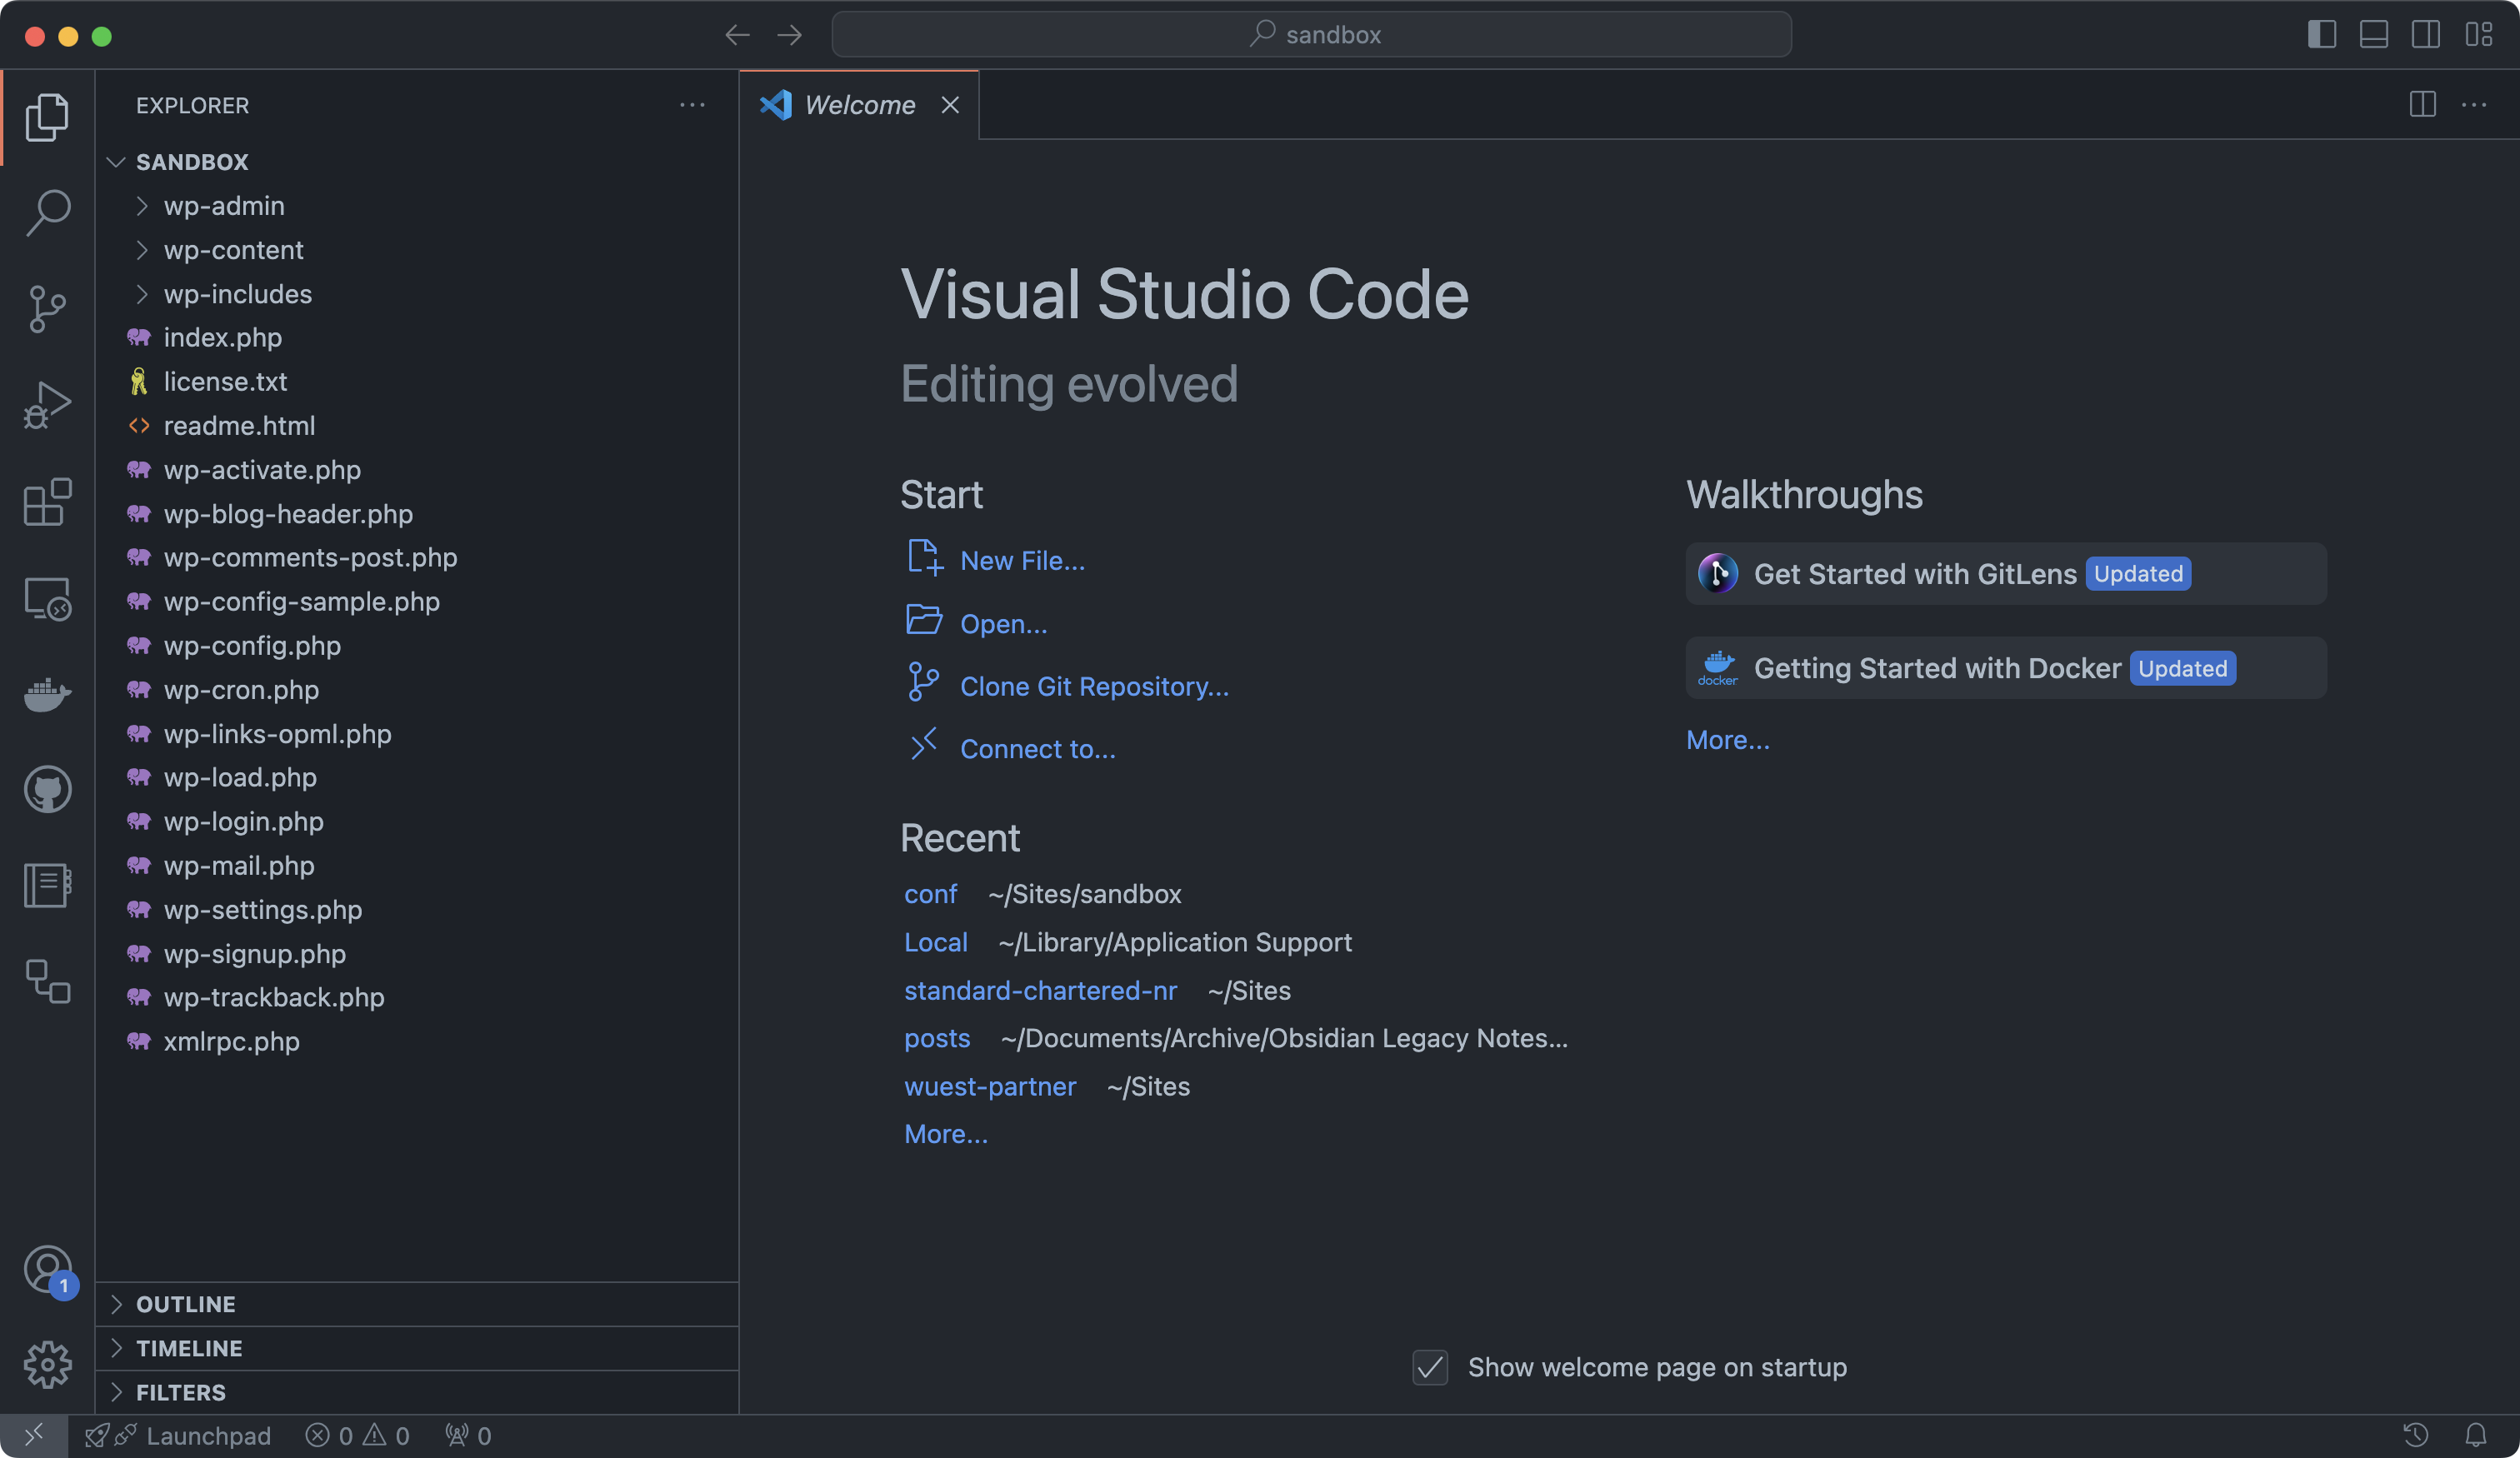Select the wp-config.php file
This screenshot has width=2520, height=1458.
tap(252, 644)
